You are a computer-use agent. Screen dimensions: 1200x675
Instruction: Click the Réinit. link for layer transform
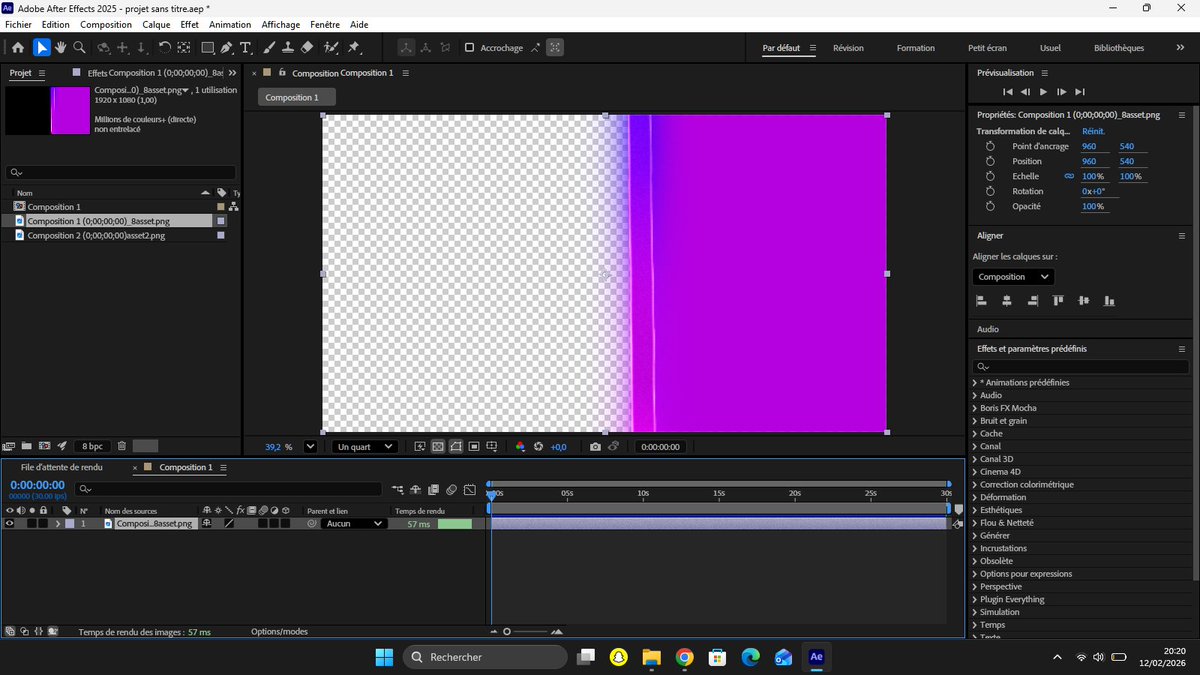click(x=1093, y=131)
